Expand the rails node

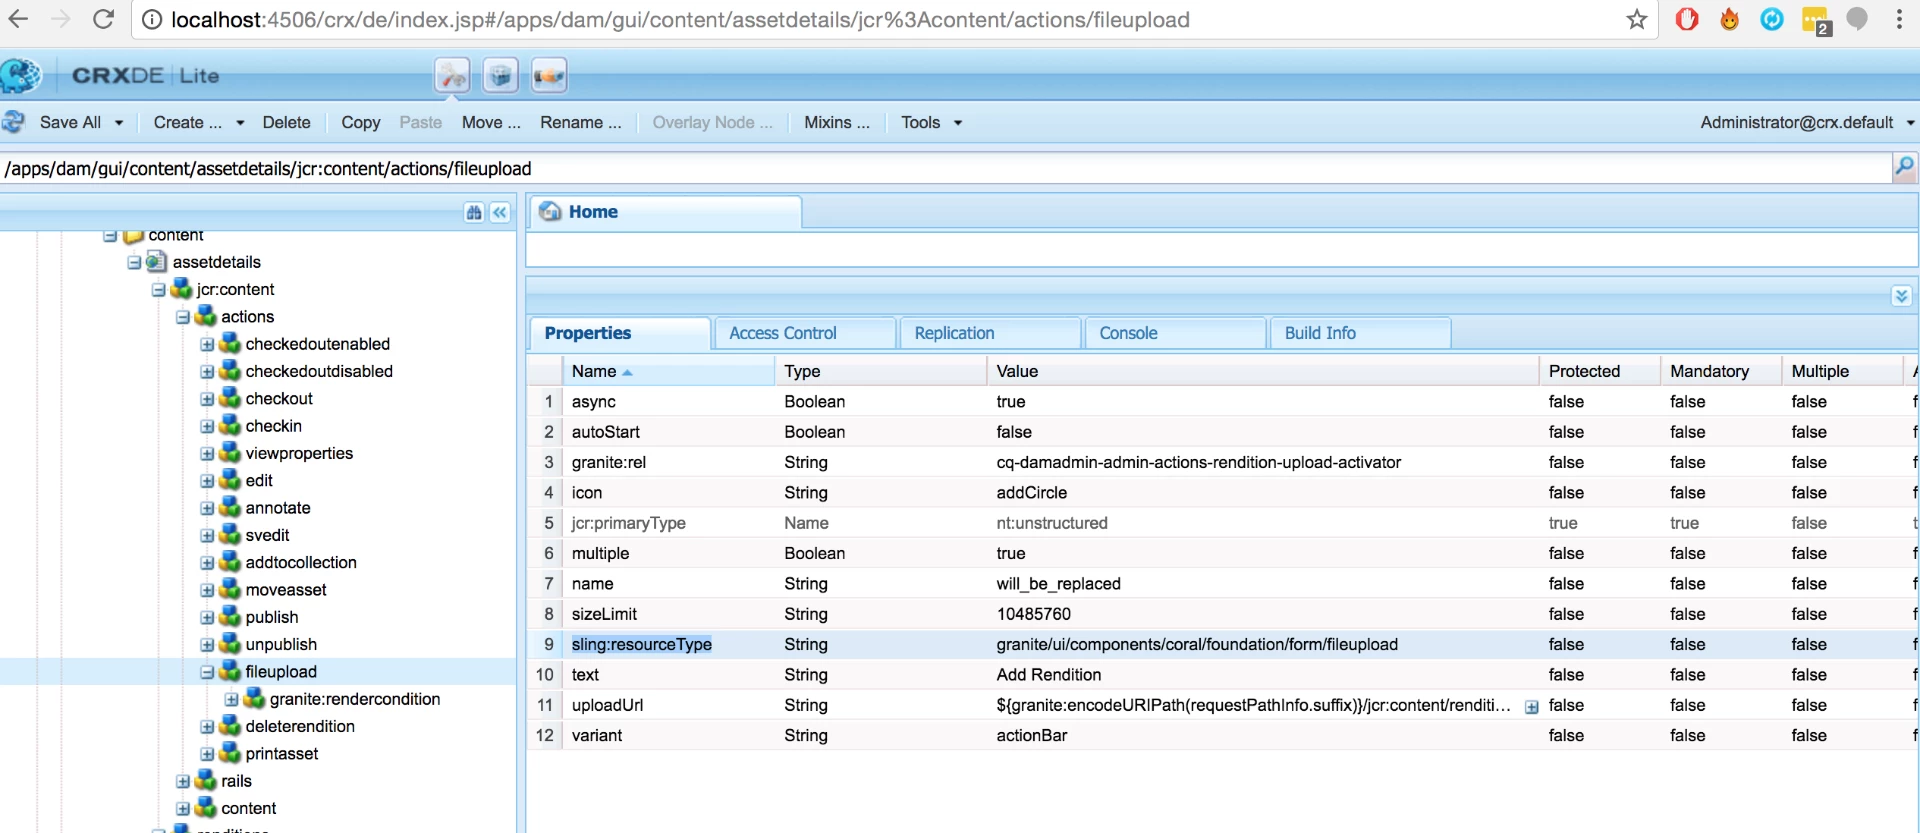pos(183,781)
